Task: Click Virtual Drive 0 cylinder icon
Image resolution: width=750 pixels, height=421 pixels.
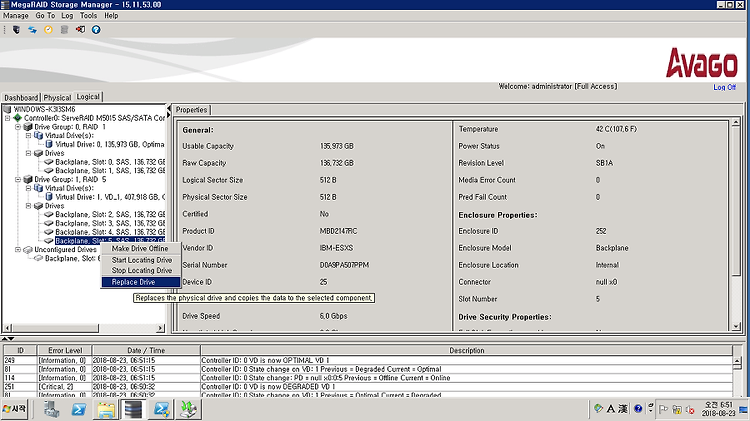Action: 49,144
